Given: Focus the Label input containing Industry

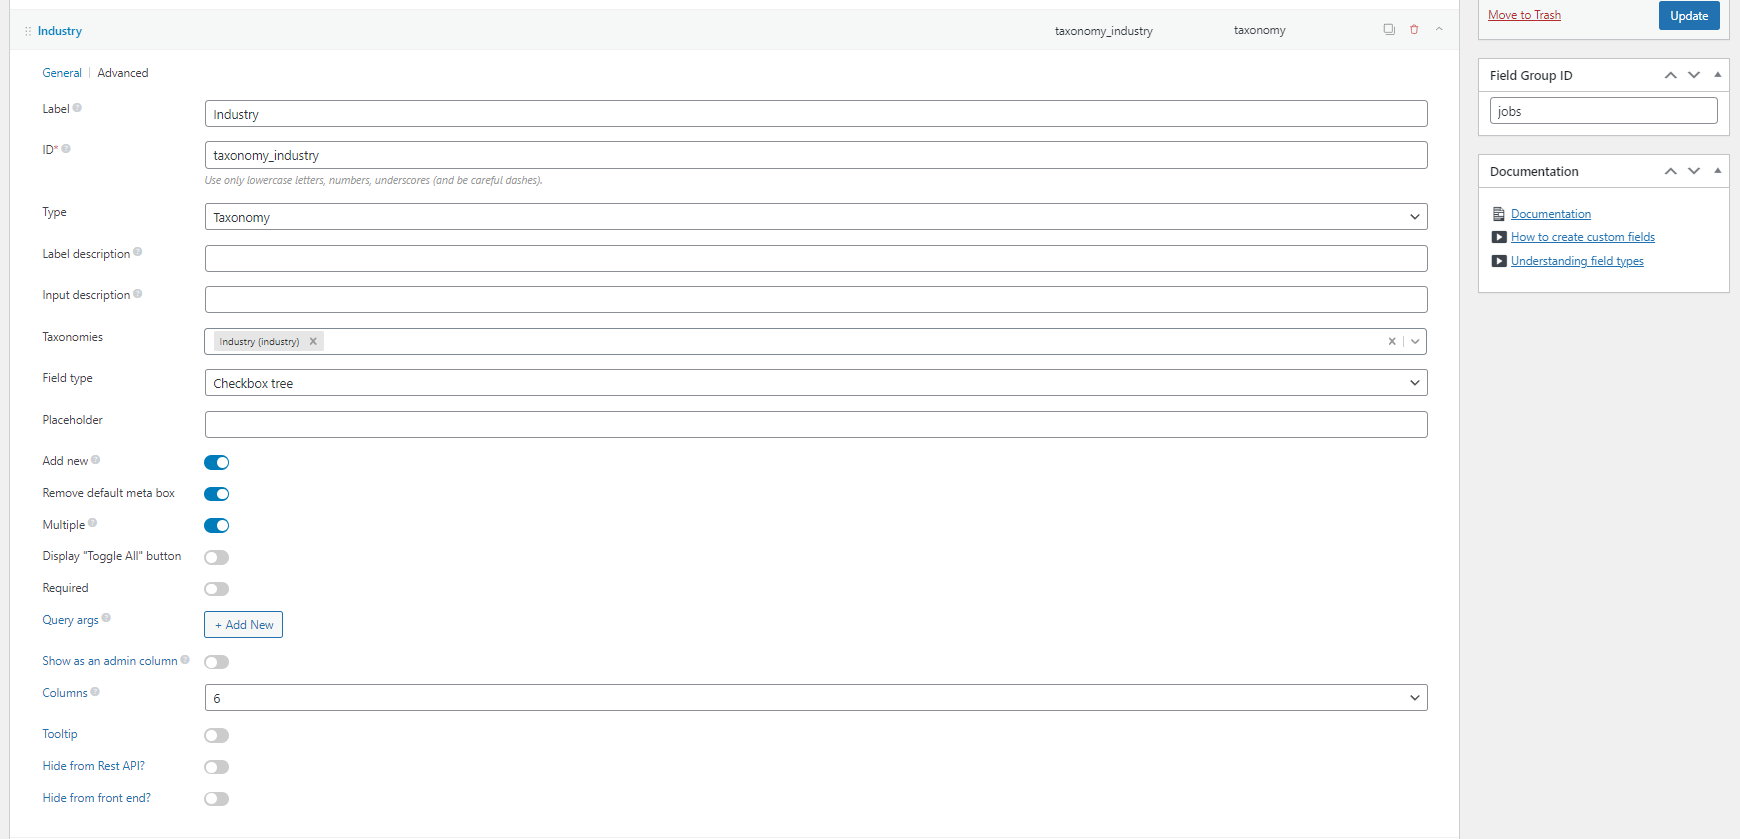Looking at the screenshot, I should pyautogui.click(x=816, y=114).
